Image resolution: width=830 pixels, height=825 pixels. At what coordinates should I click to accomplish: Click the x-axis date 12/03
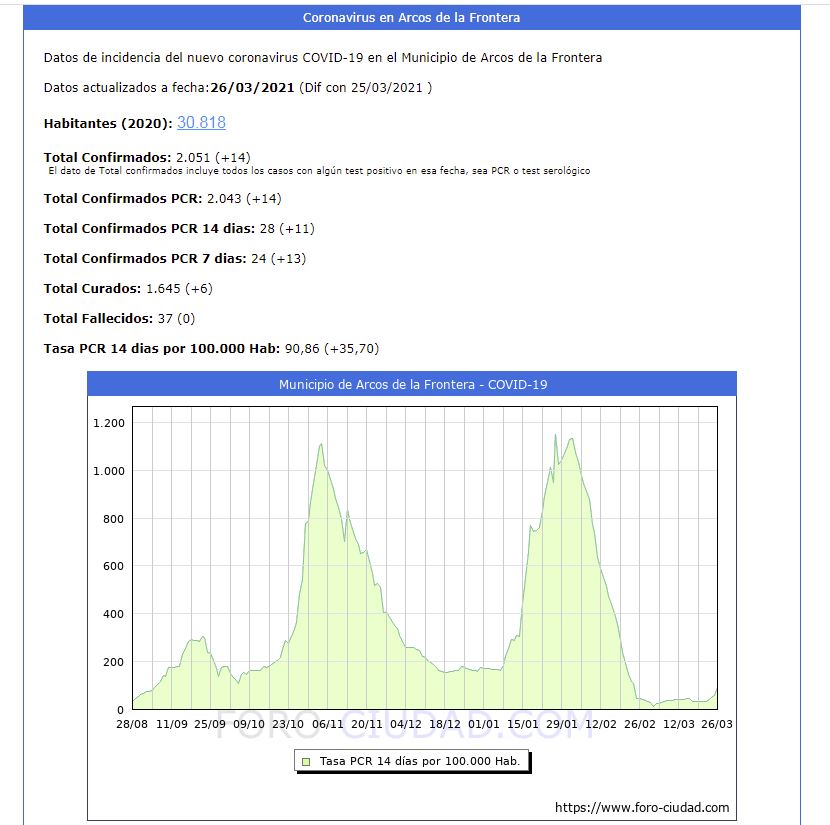pos(679,724)
